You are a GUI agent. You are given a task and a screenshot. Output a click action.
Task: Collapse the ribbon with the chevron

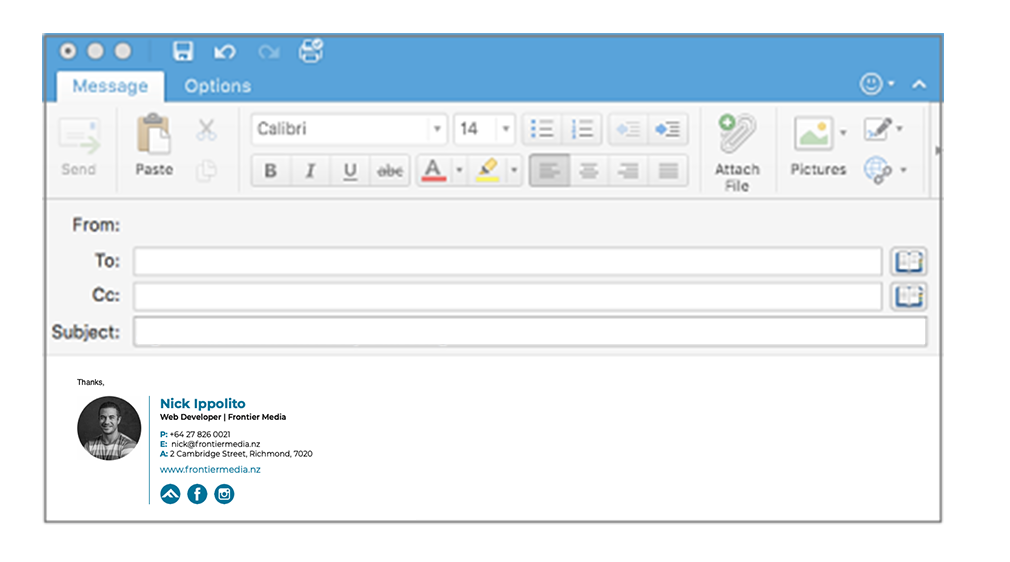tap(919, 84)
